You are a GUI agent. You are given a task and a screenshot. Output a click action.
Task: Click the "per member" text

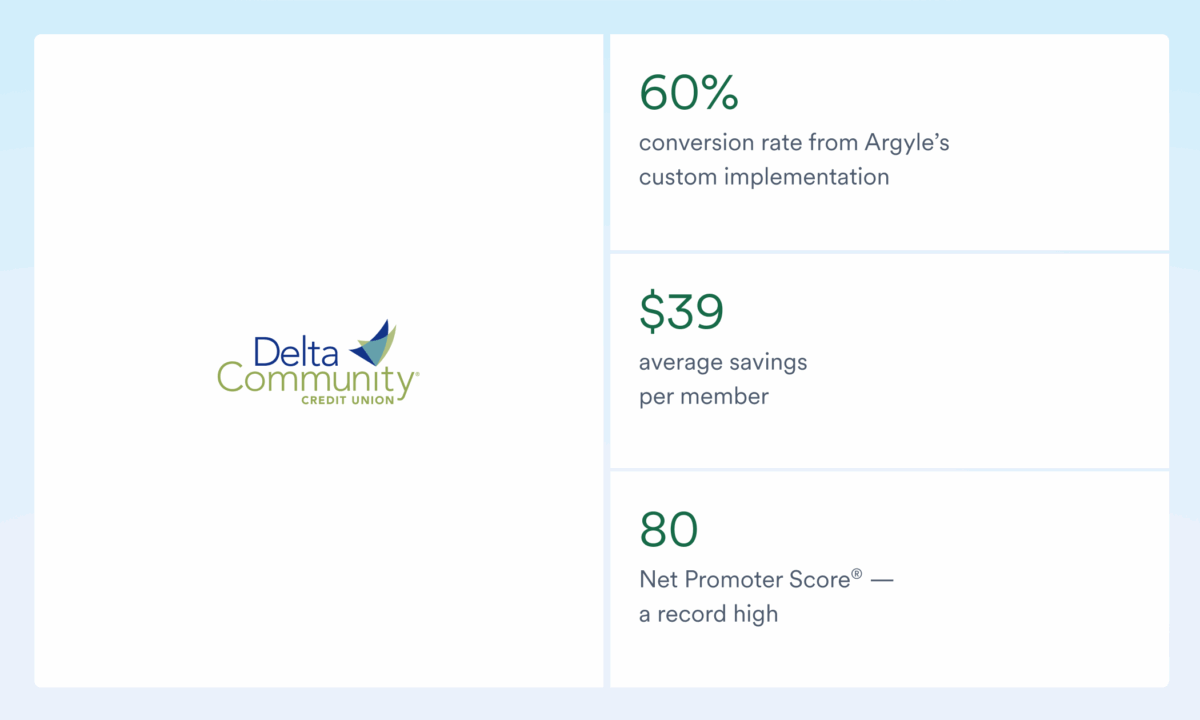[704, 396]
